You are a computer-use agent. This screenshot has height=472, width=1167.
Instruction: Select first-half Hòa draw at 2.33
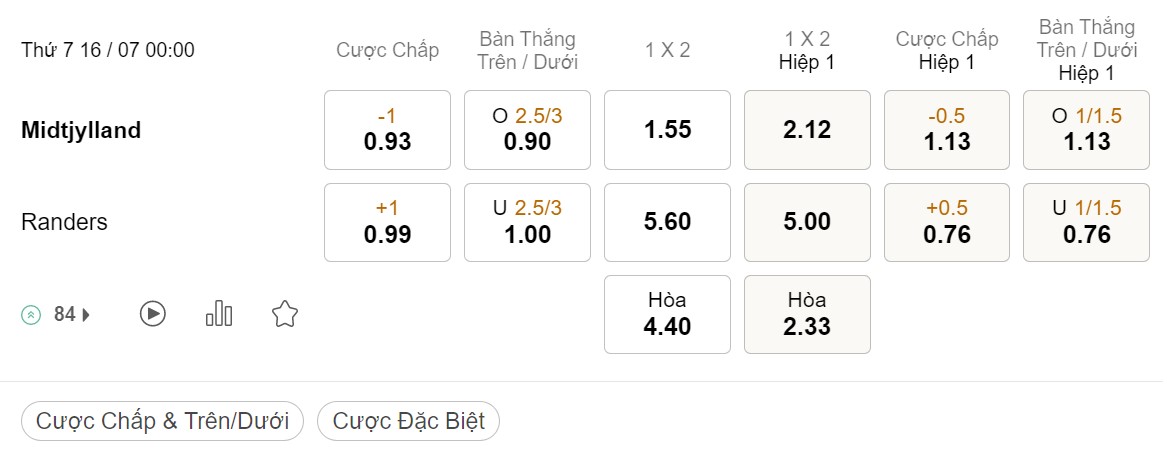tap(808, 314)
